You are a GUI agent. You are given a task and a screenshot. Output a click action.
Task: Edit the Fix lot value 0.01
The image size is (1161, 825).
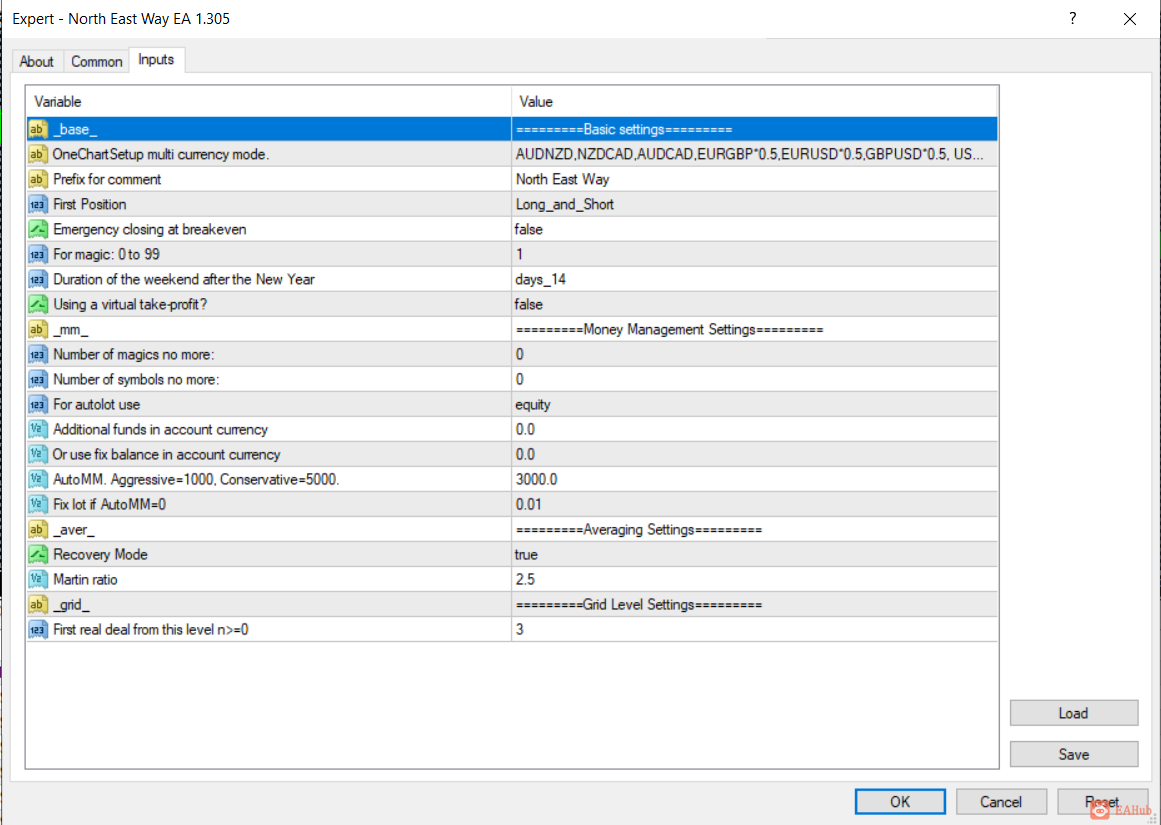click(755, 504)
